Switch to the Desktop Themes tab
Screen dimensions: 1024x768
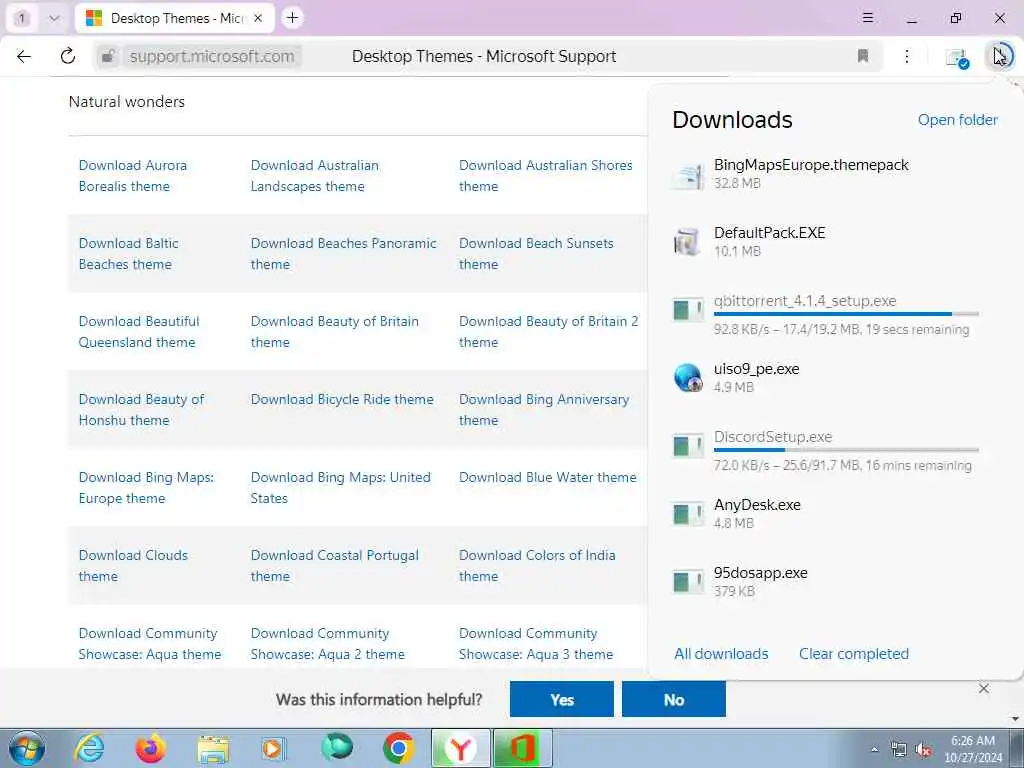pyautogui.click(x=174, y=18)
